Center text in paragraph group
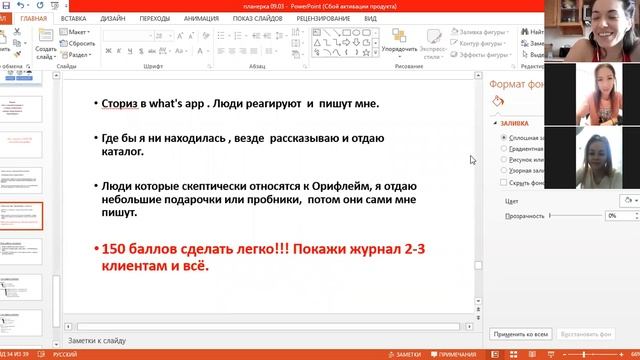This screenshot has width=640, height=360. pyautogui.click(x=232, y=51)
